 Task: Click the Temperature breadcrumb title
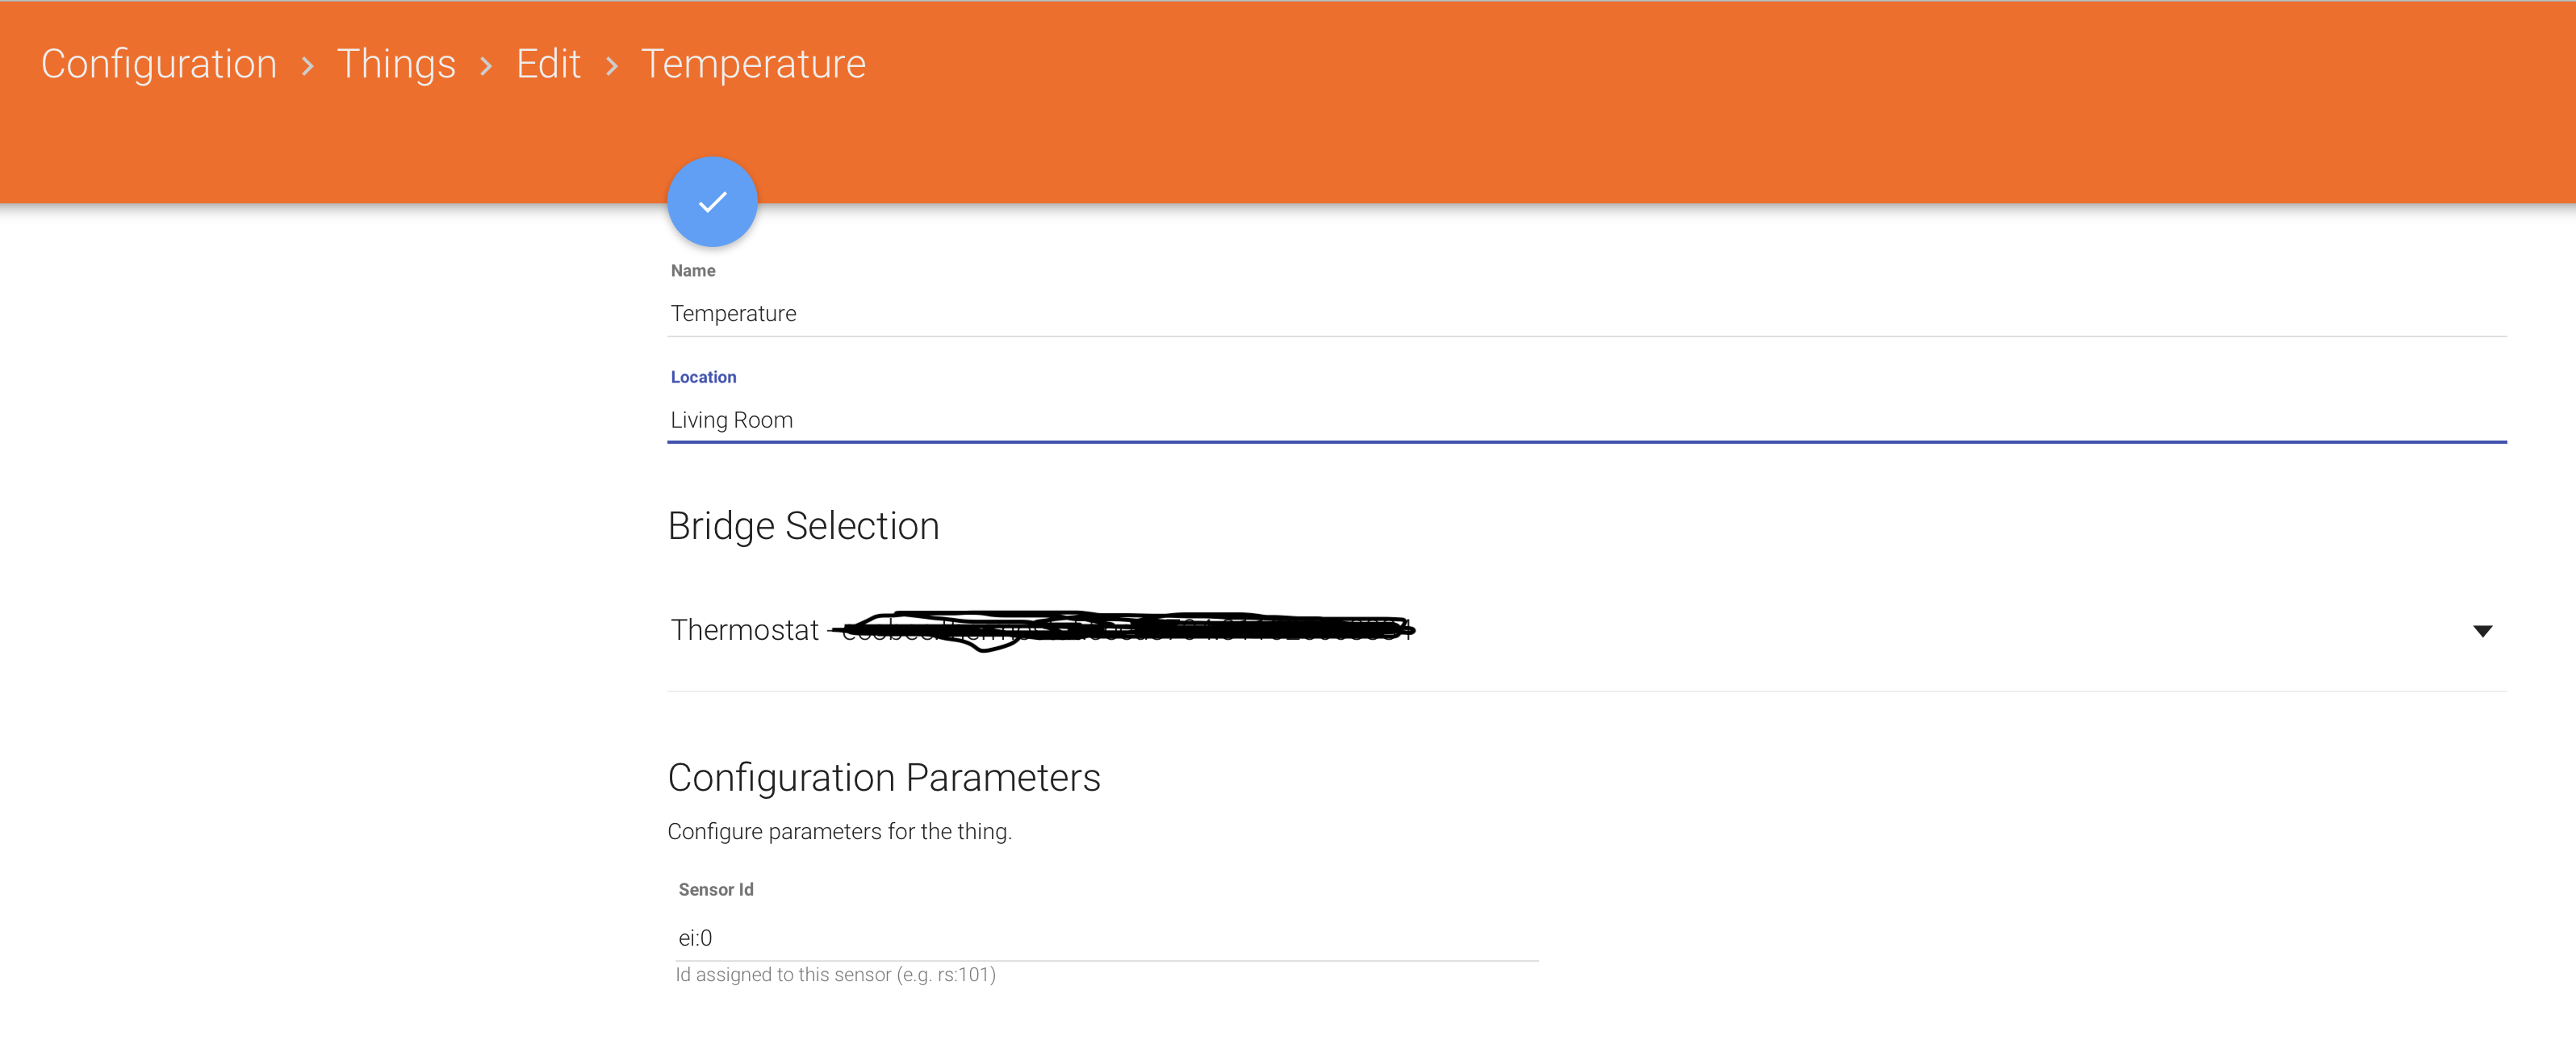coord(753,64)
